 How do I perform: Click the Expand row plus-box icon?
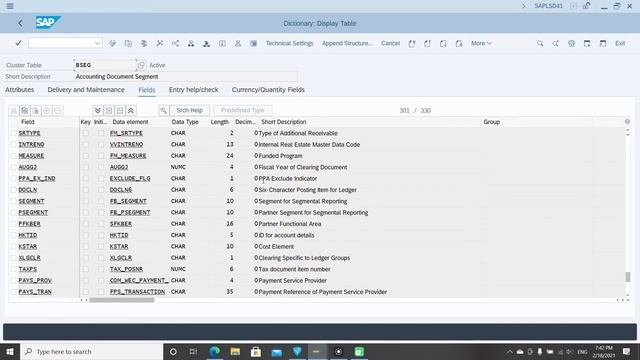pos(109,110)
